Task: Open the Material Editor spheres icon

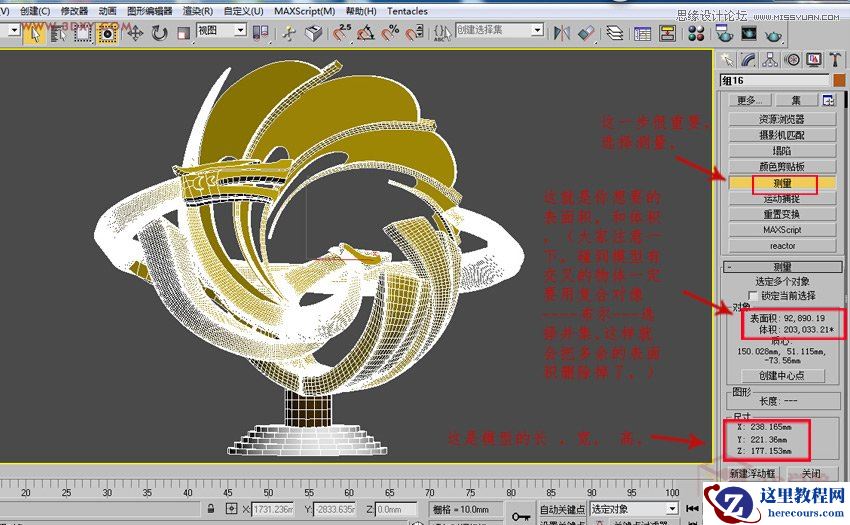Action: (x=696, y=34)
